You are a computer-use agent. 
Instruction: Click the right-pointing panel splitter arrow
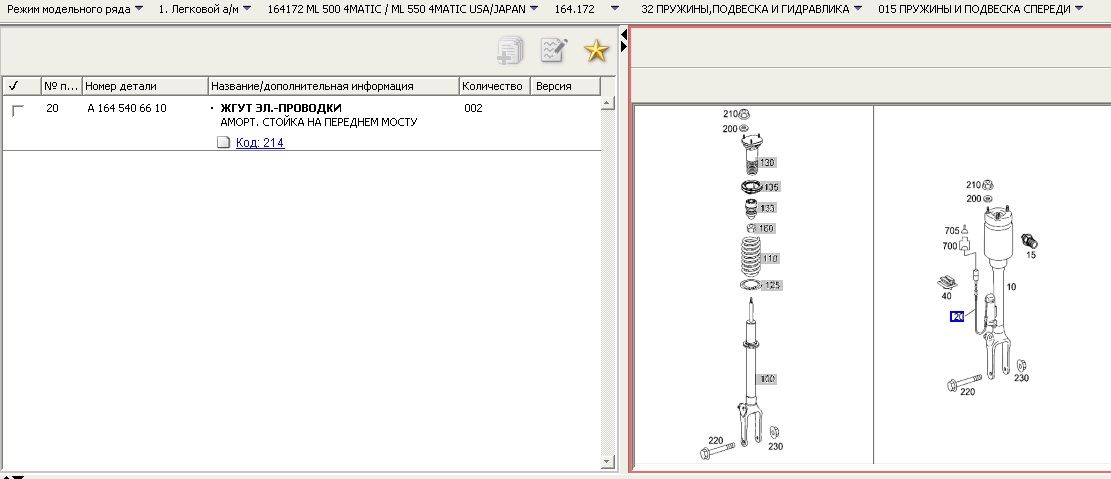(624, 47)
